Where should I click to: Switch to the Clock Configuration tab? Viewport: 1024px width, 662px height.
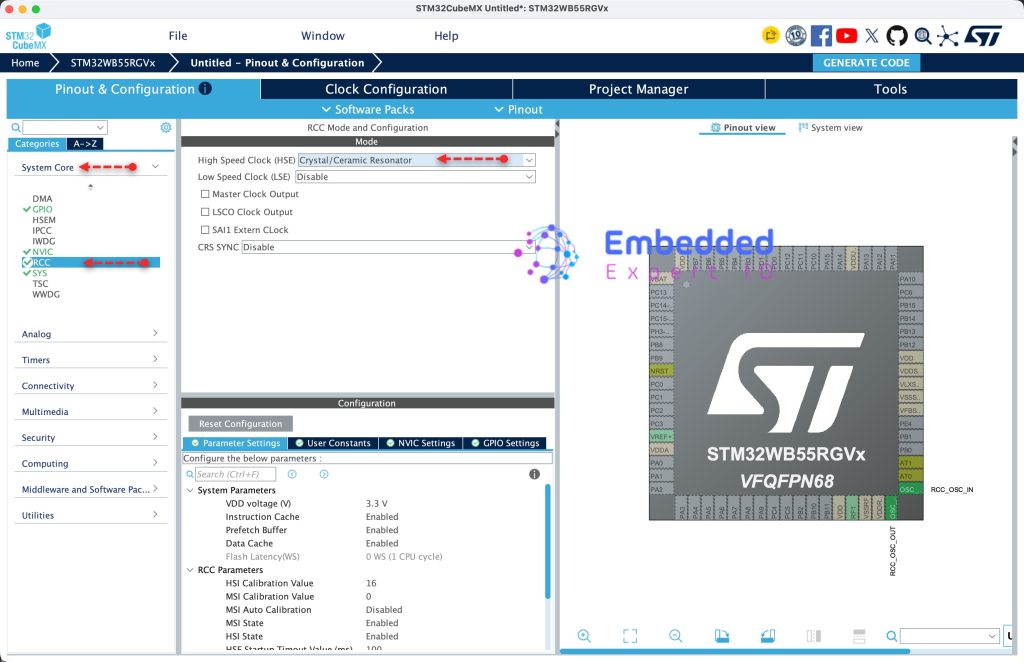(386, 89)
